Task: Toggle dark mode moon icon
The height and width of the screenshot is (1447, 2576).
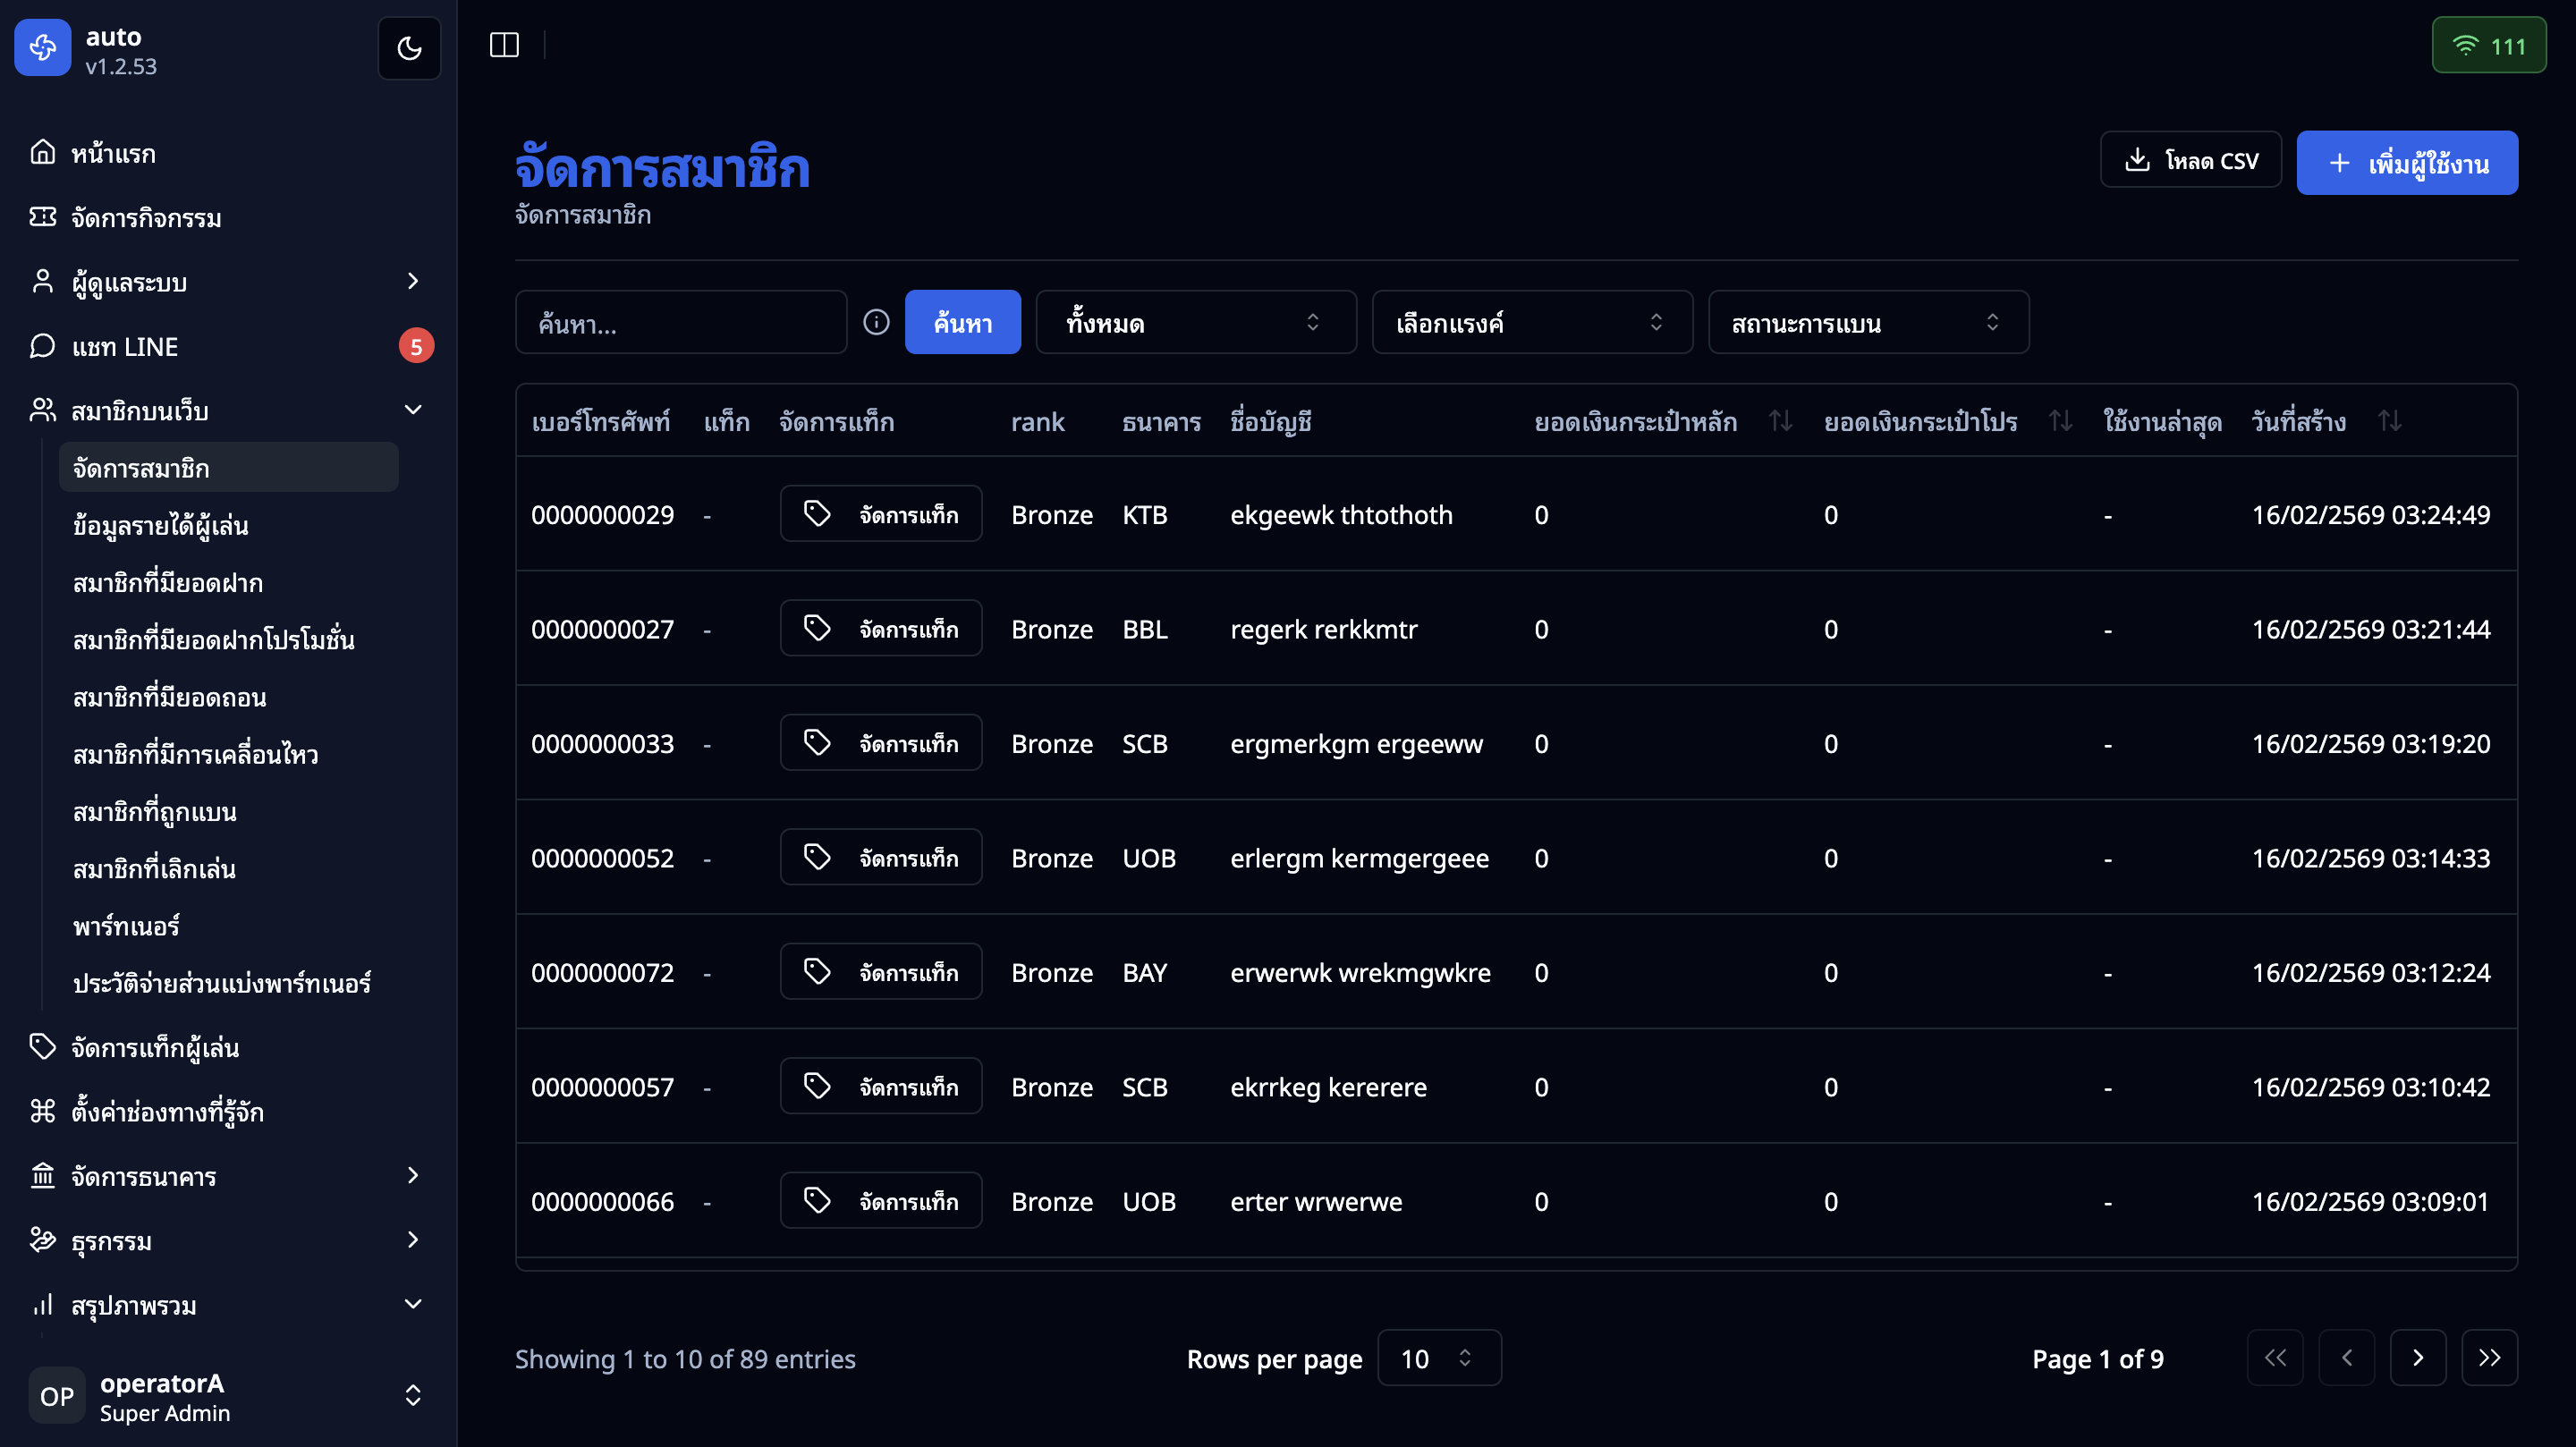Action: coord(409,48)
